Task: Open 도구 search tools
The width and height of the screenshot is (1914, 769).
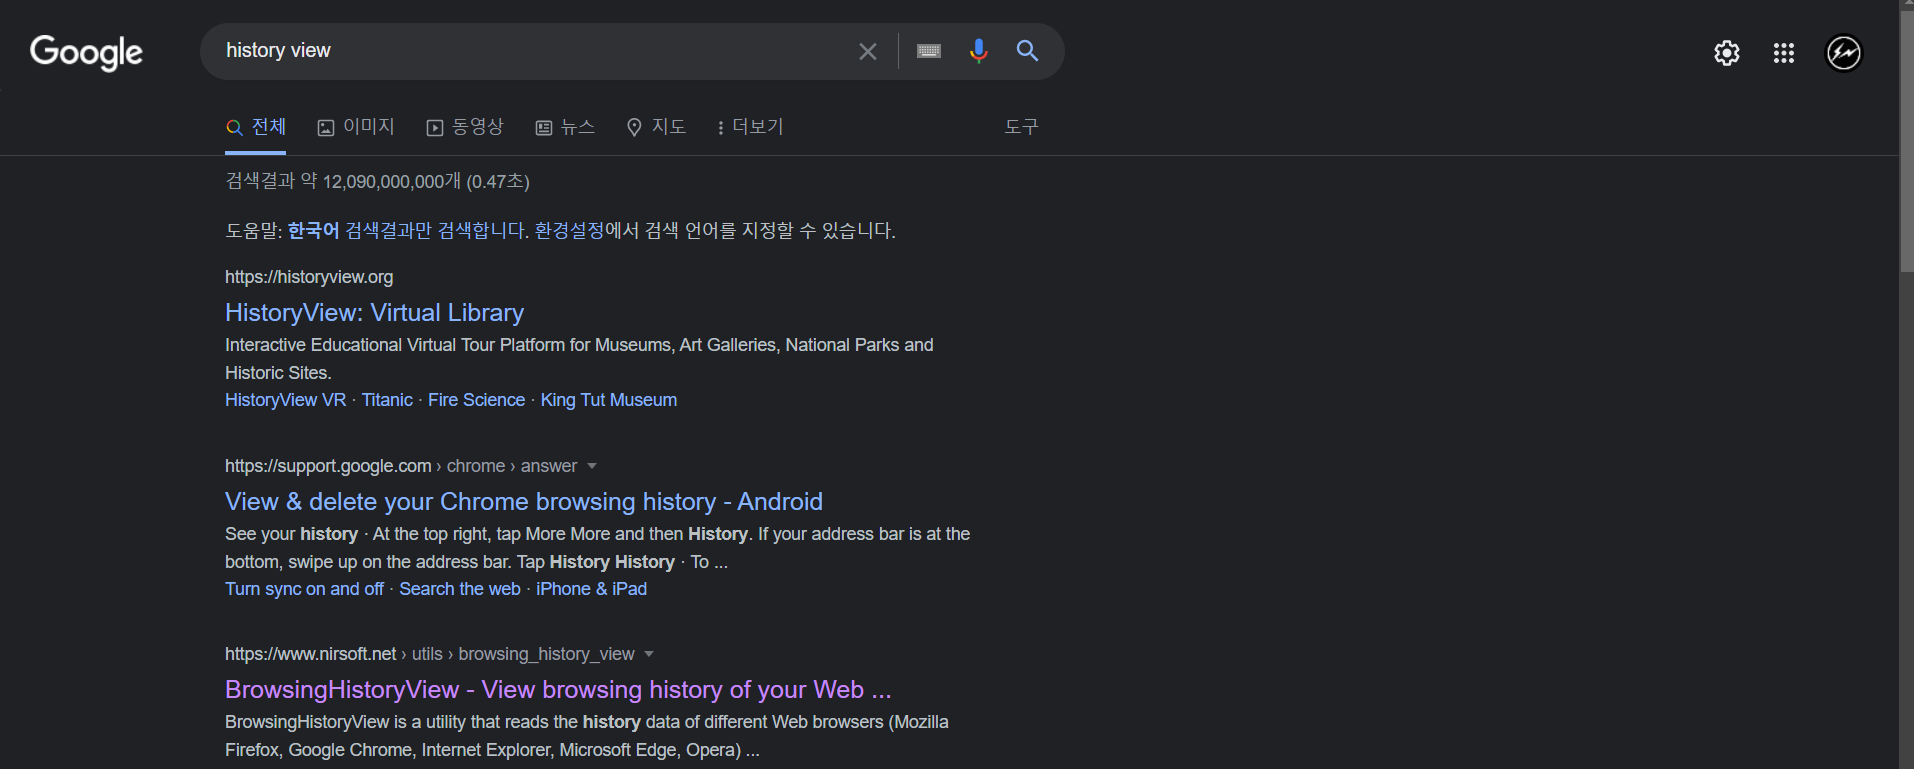Action: pos(1021,127)
